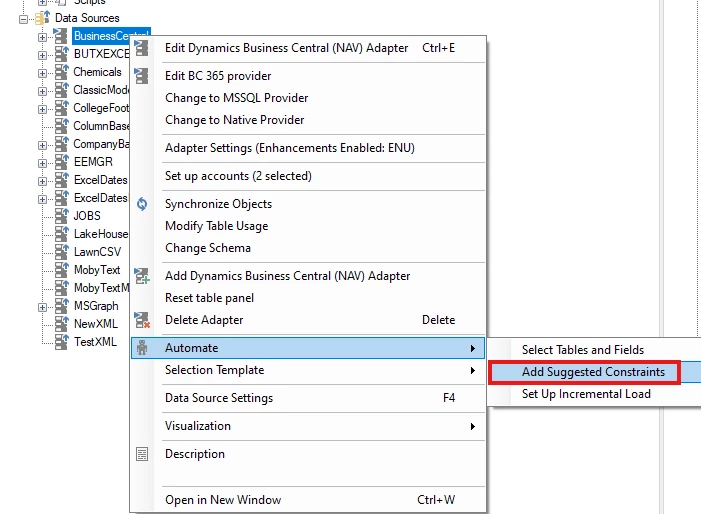Expand the MSGraph tree node
This screenshot has width=701, height=514.
coord(42,307)
